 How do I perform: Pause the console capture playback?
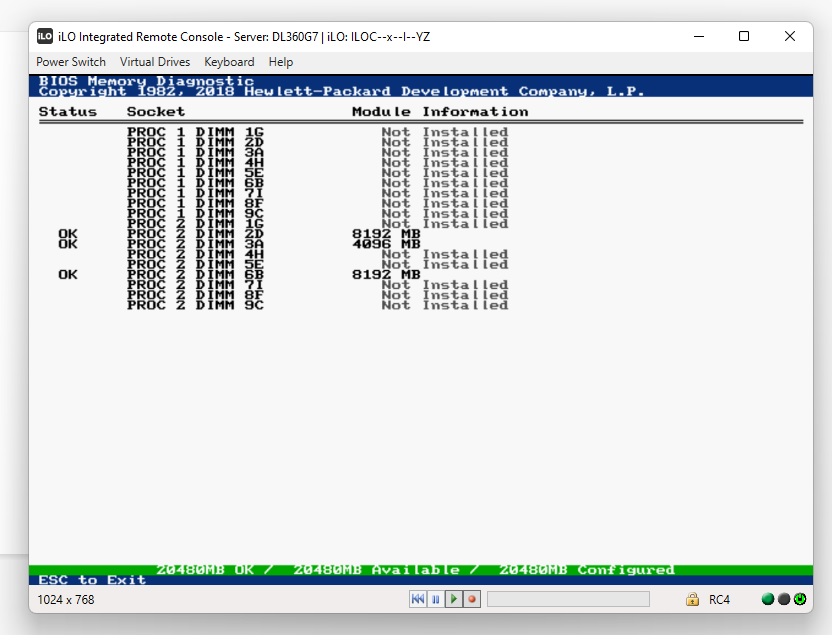tap(436, 599)
